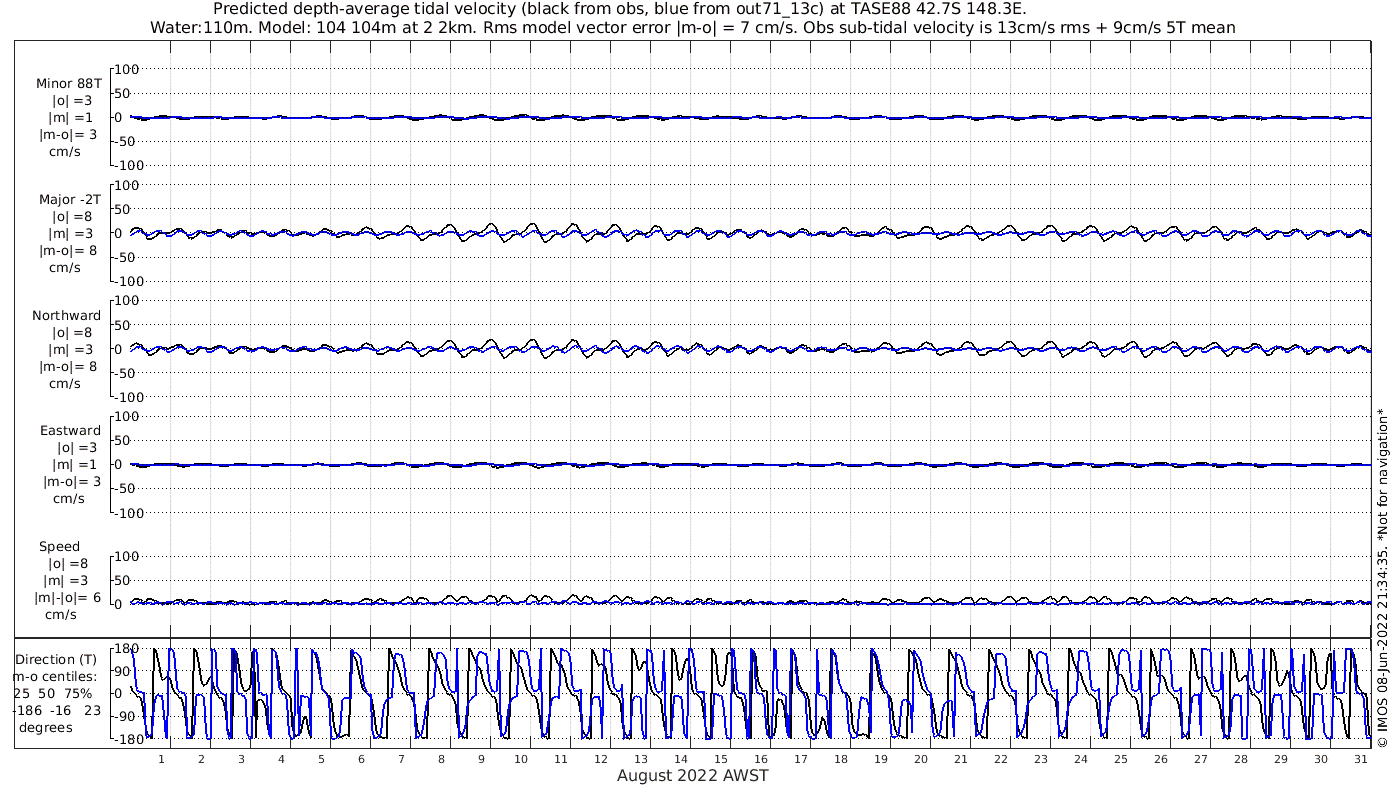Screen dimensions: 1400x797
Task: Click day 13 on the date axis
Action: (641, 759)
